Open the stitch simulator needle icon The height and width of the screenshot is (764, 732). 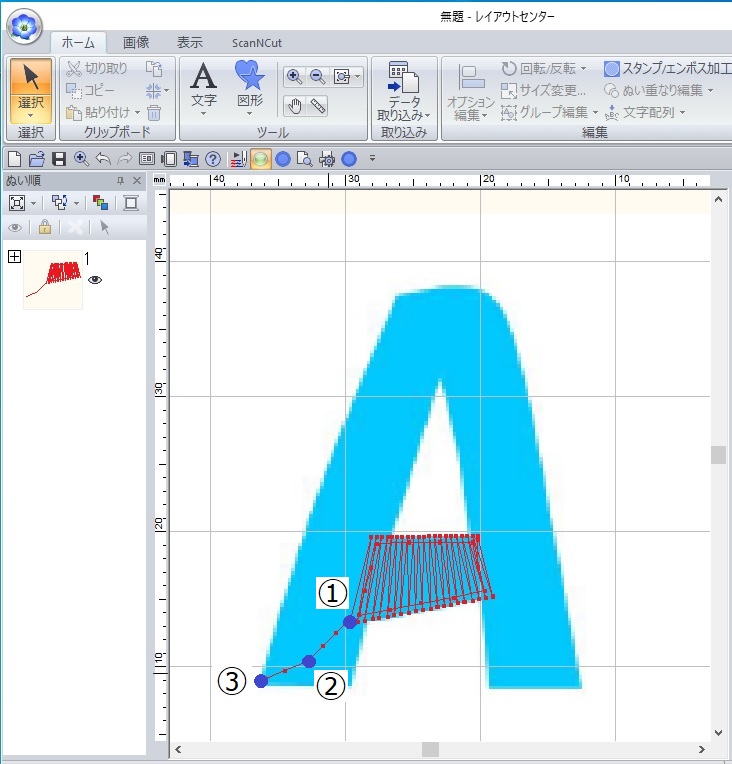[238, 159]
